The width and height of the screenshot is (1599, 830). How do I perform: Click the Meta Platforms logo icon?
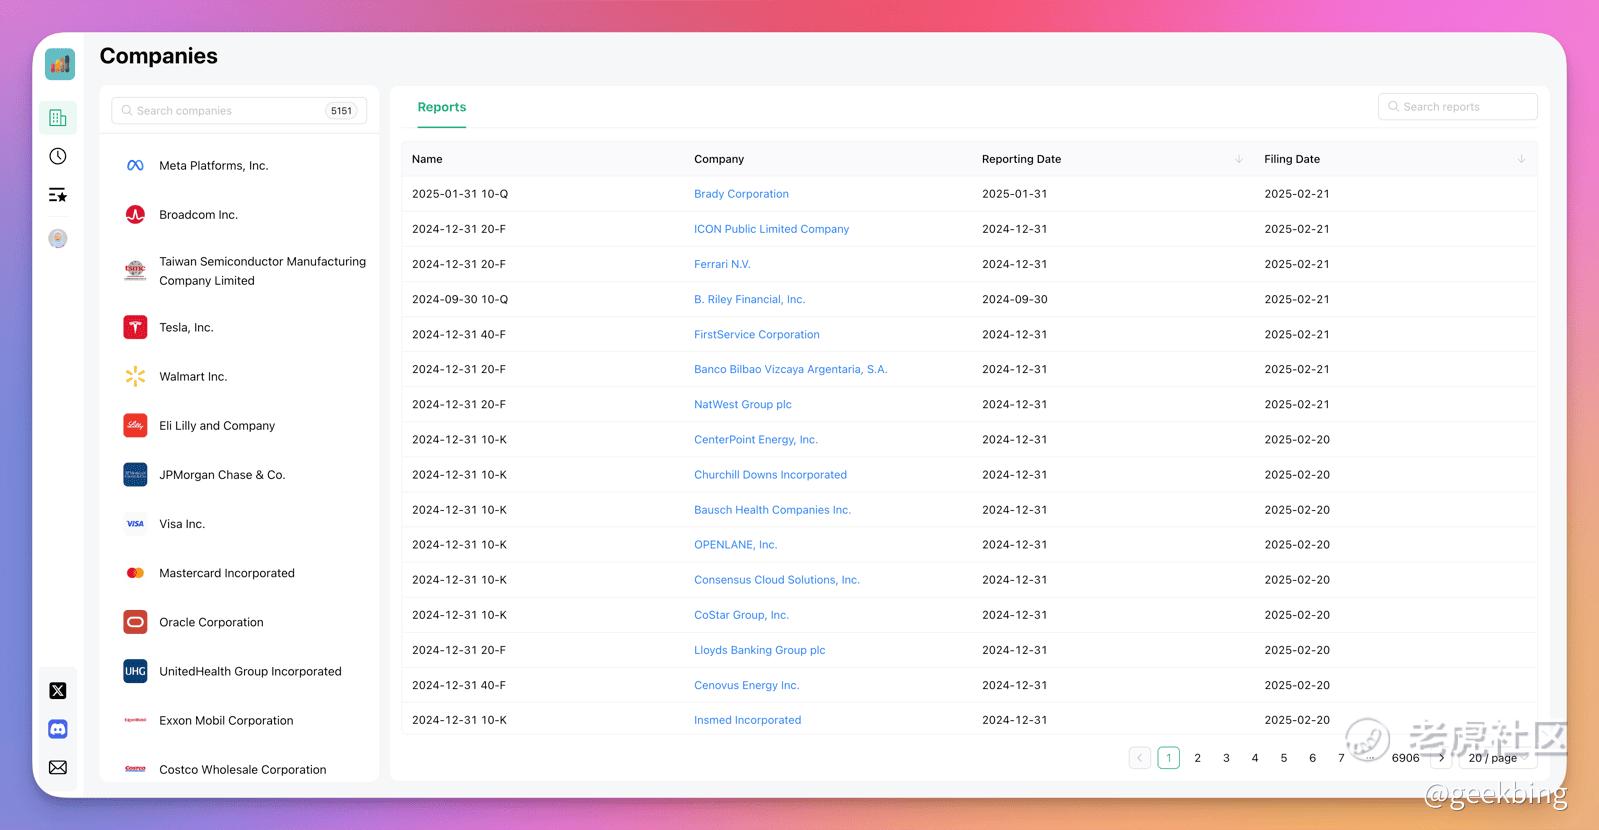tap(135, 166)
